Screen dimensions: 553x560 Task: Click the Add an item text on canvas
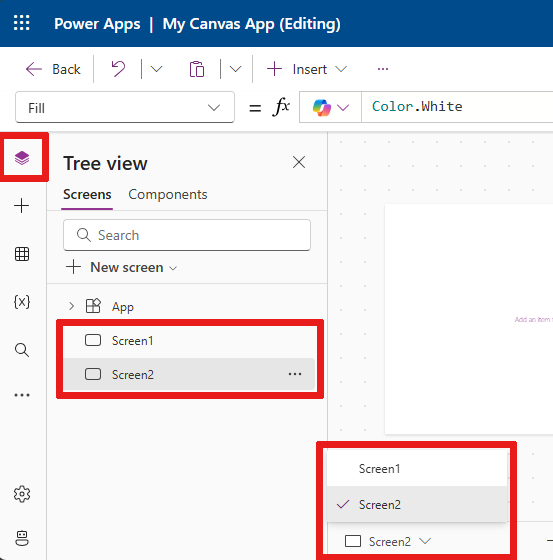(533, 320)
